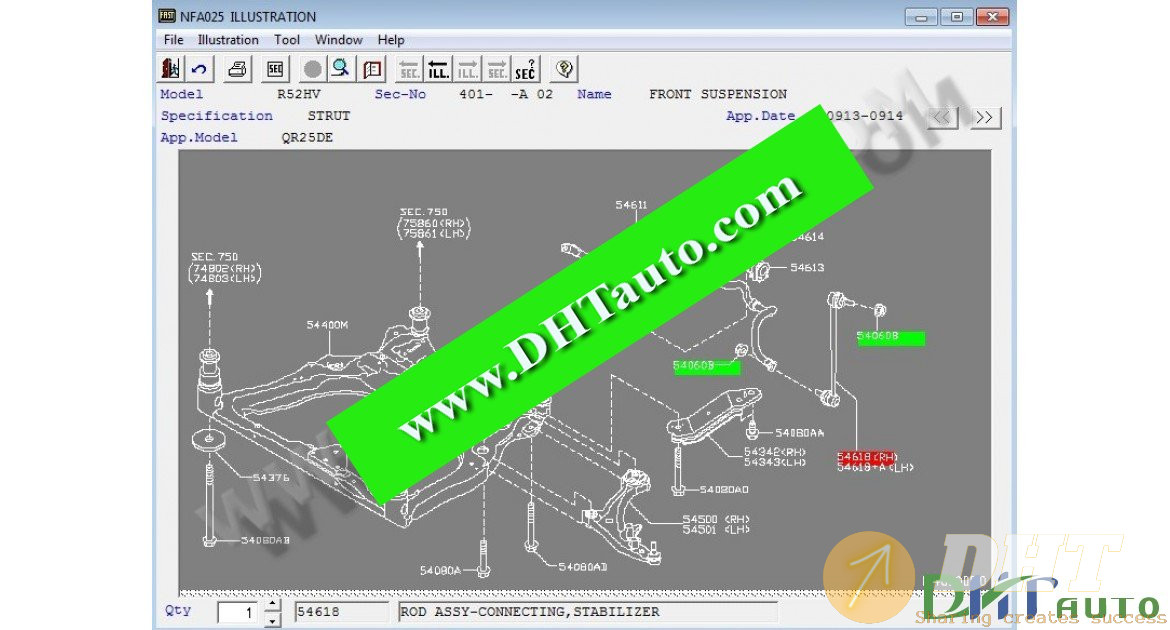Select part label 54080AD
Screen dimensions: 1170x630
click(583, 567)
